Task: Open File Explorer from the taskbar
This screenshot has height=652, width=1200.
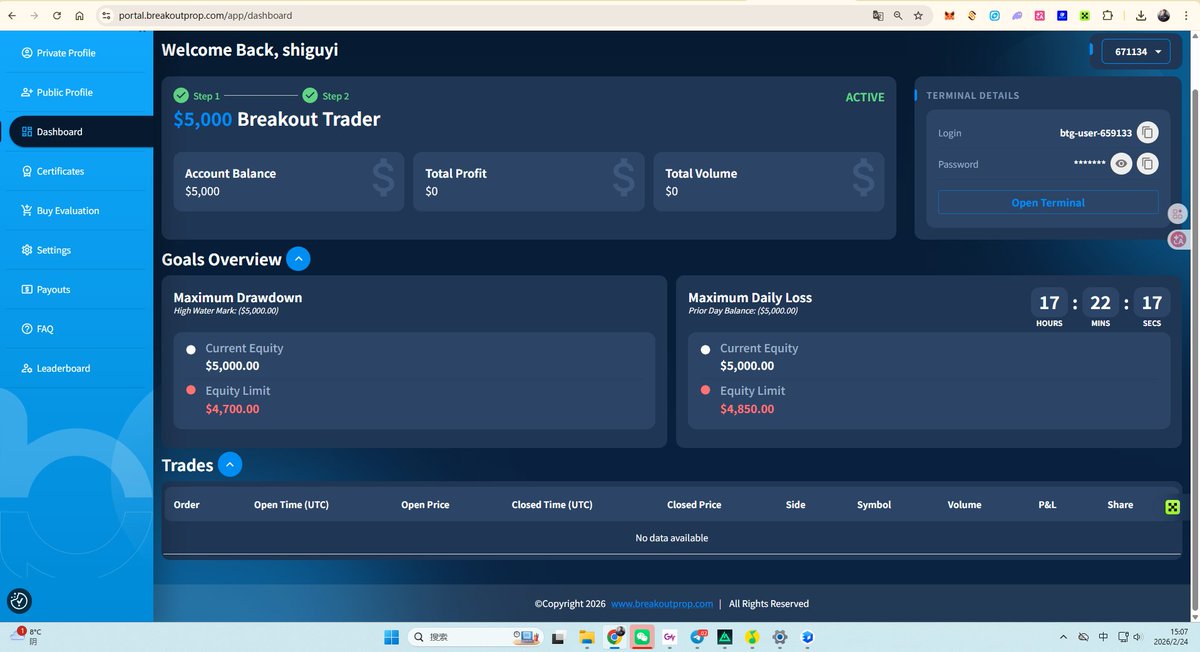Action: coord(587,637)
